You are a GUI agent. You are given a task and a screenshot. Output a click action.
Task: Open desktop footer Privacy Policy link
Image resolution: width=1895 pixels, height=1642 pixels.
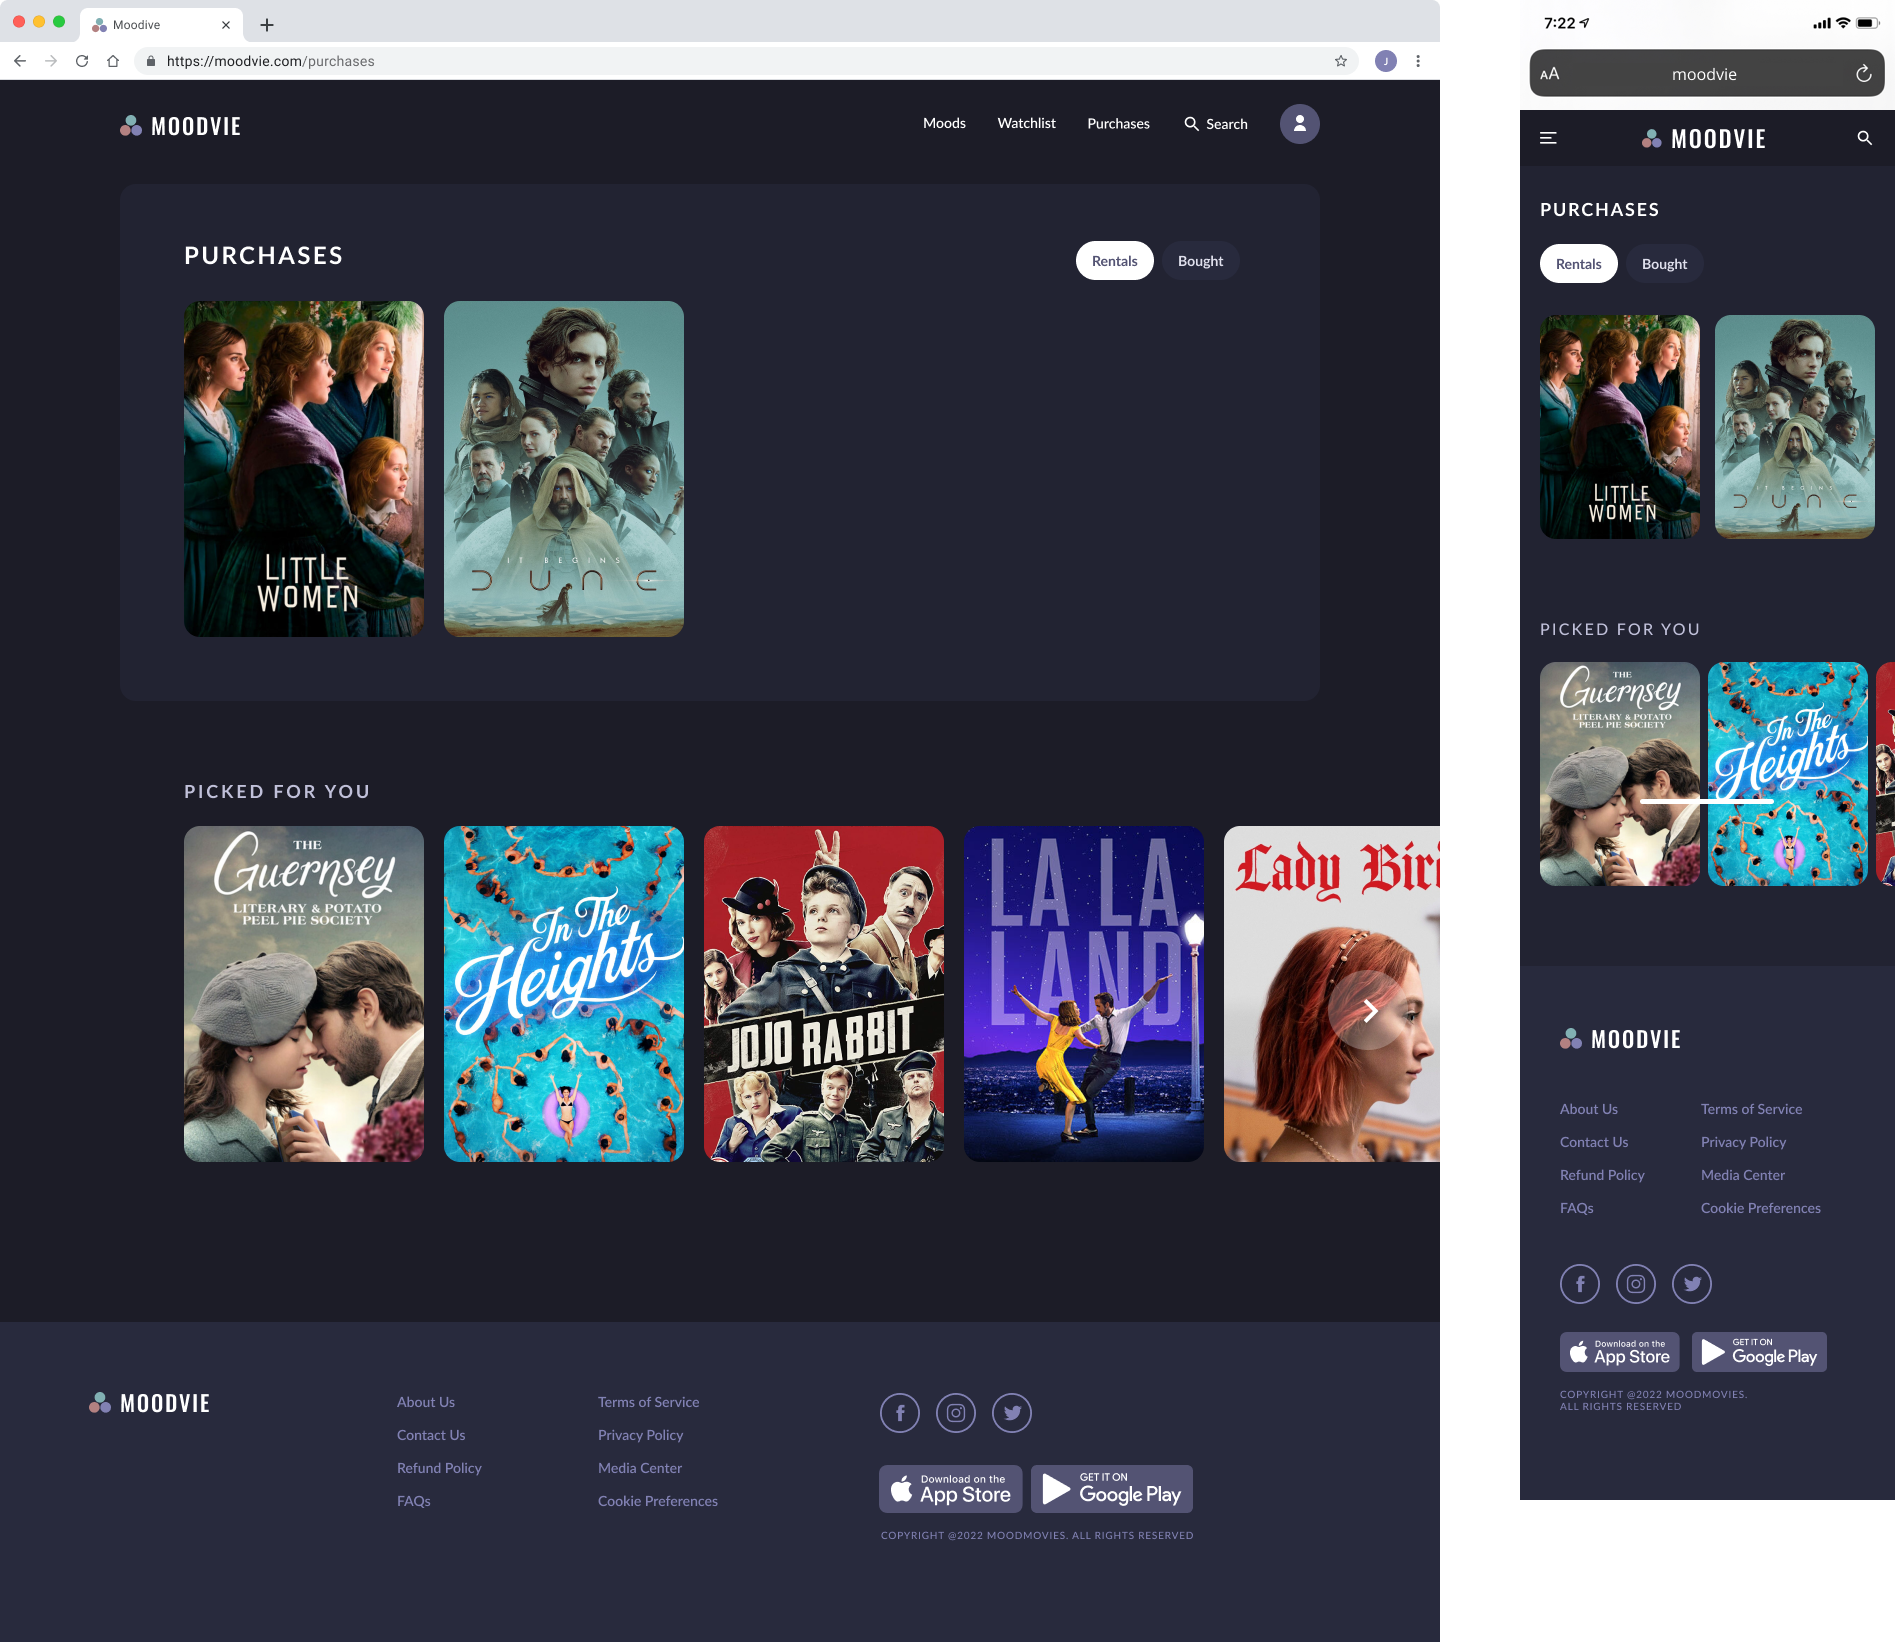pyautogui.click(x=641, y=1435)
